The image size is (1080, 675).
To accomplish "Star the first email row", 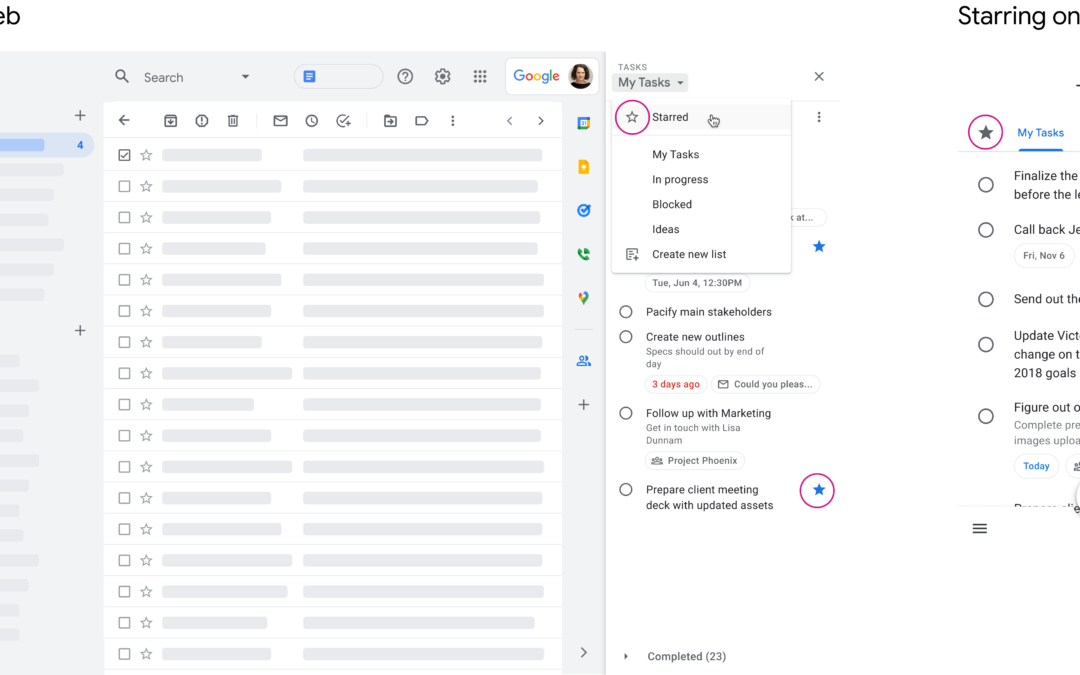I will coord(146,155).
